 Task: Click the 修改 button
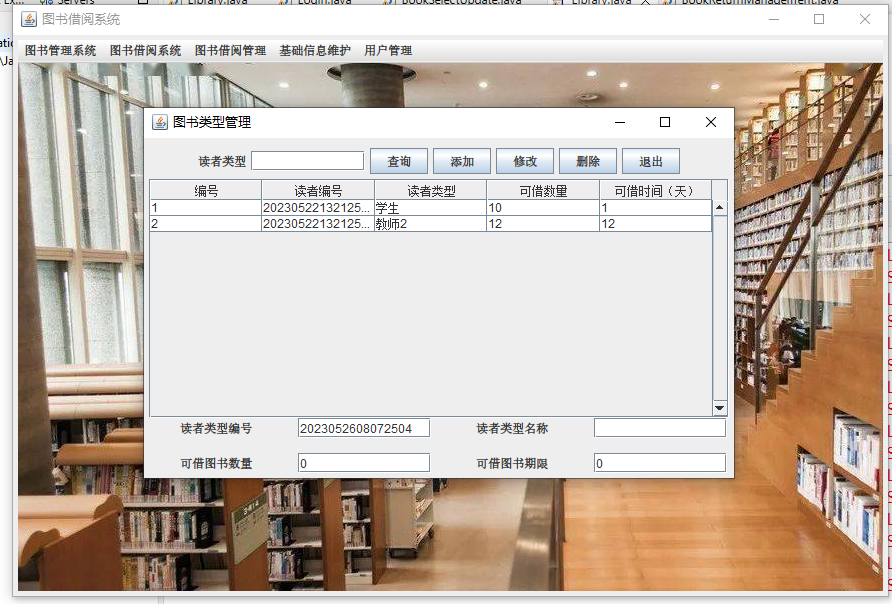(x=525, y=162)
